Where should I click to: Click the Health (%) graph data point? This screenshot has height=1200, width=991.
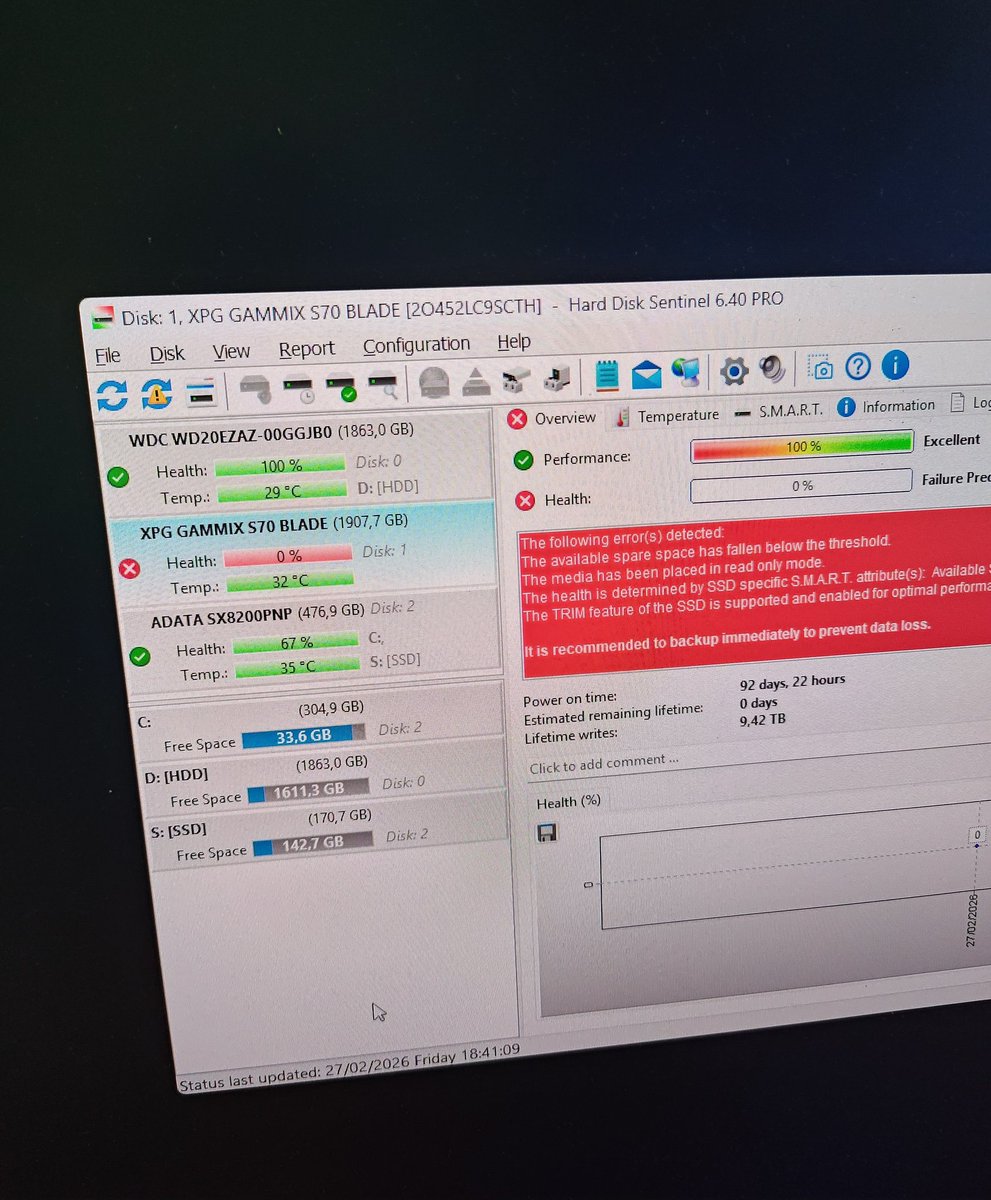coord(978,846)
